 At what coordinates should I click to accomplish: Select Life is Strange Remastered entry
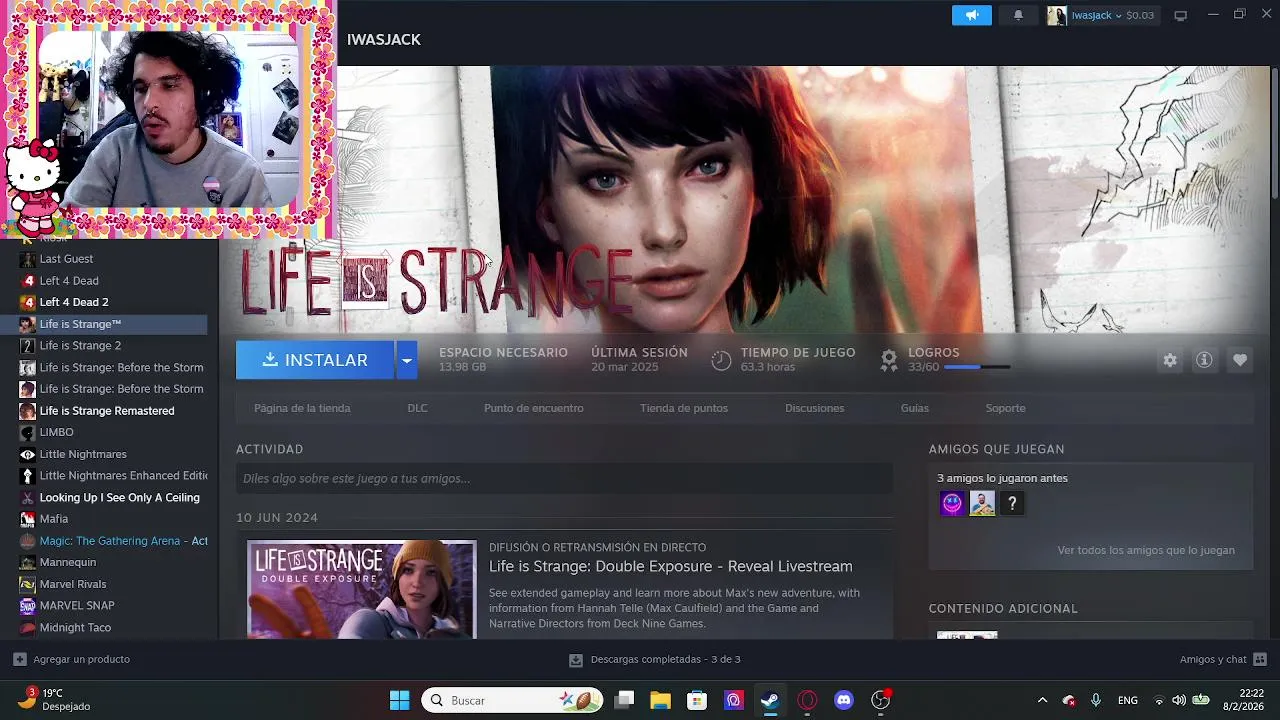click(109, 411)
